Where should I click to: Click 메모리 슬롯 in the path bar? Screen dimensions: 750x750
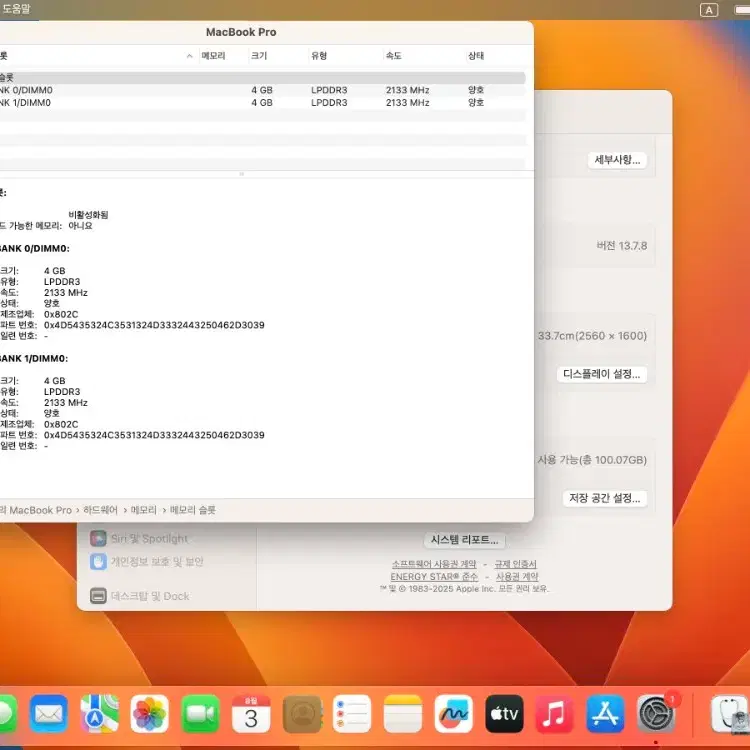coord(193,510)
